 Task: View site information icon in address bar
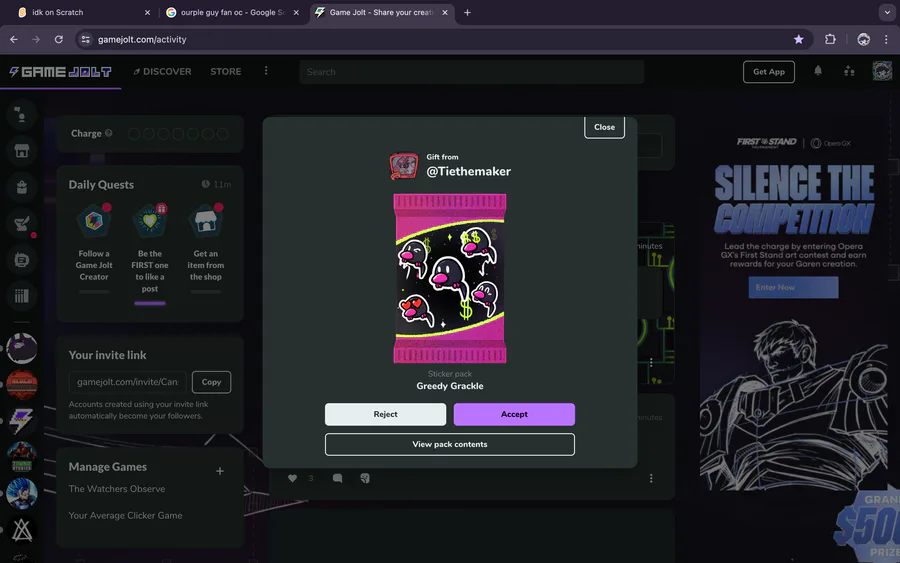(x=86, y=39)
